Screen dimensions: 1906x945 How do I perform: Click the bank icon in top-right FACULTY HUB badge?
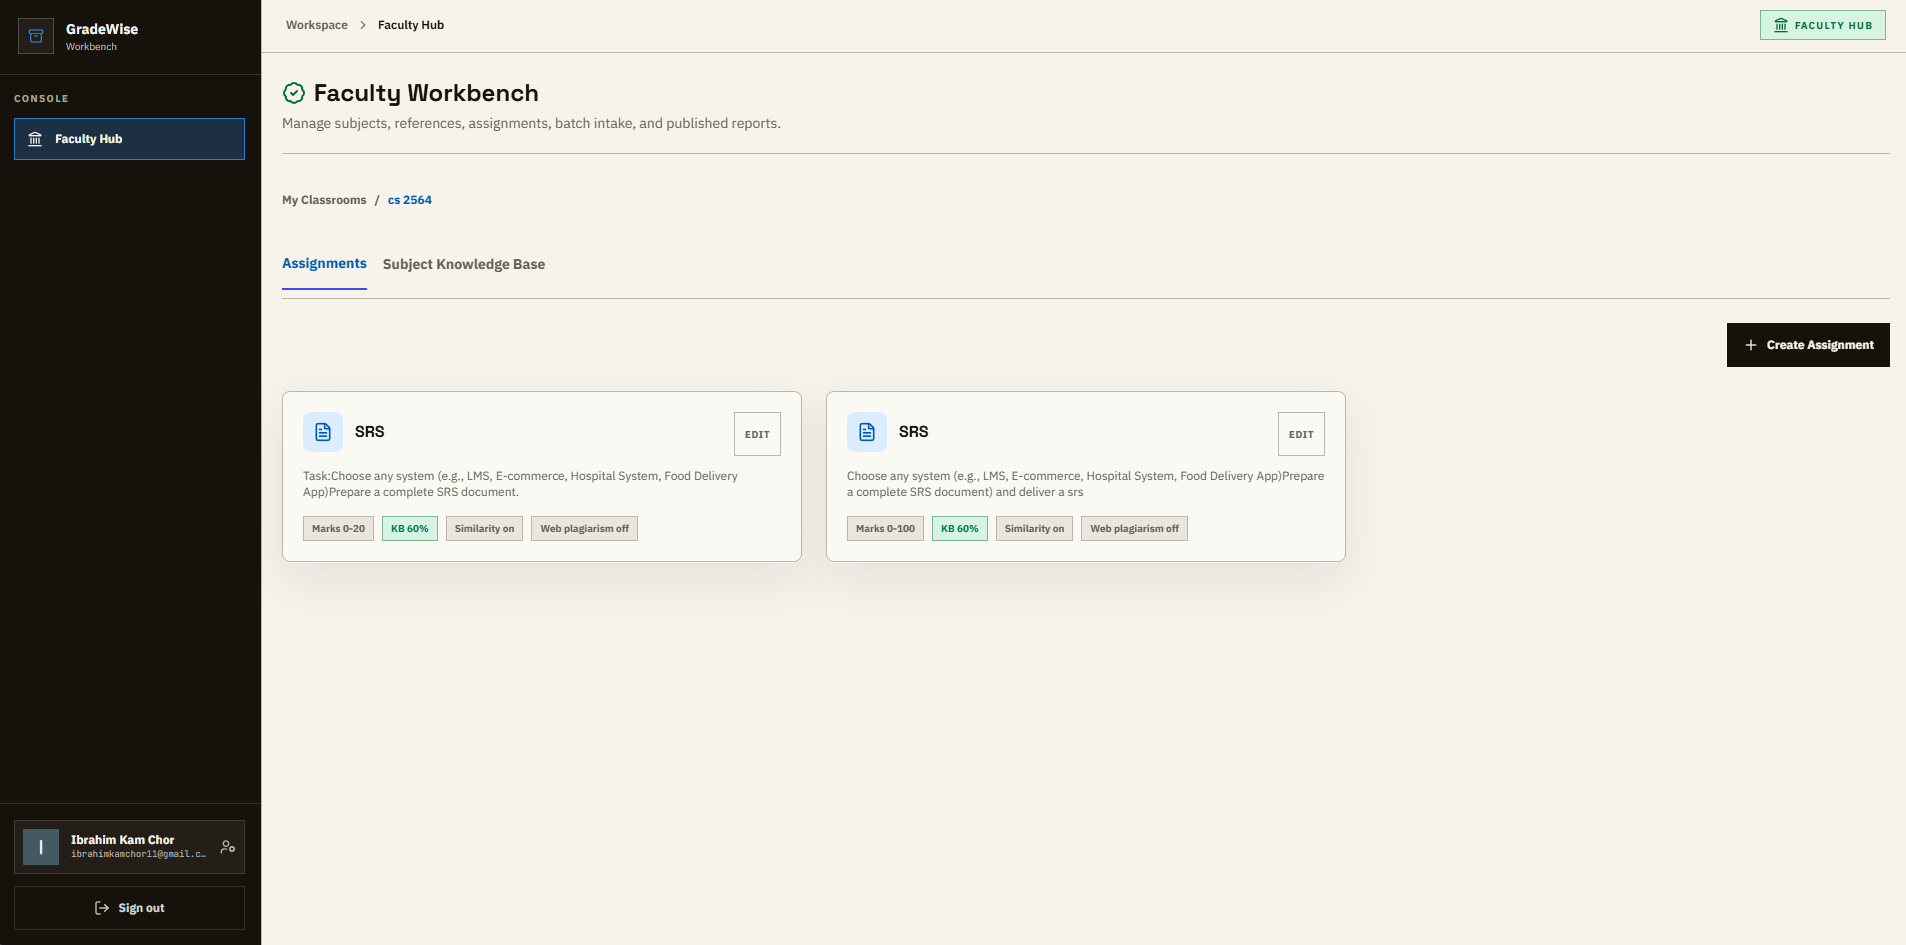[x=1781, y=25]
